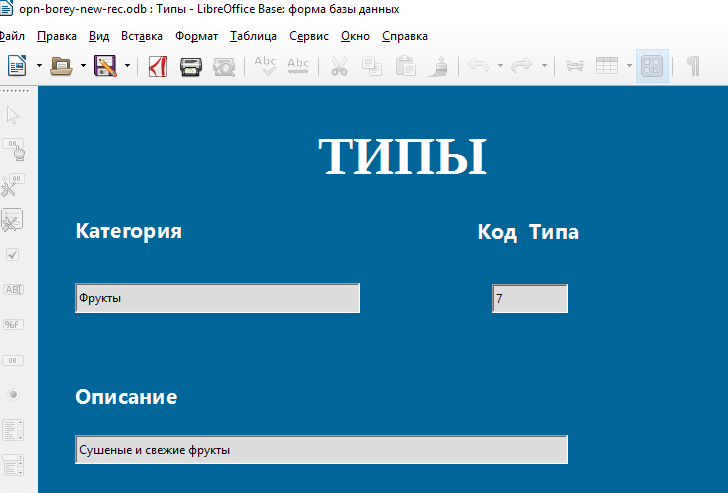Run the Spelling check icon
The height and width of the screenshot is (493, 728).
tap(266, 66)
